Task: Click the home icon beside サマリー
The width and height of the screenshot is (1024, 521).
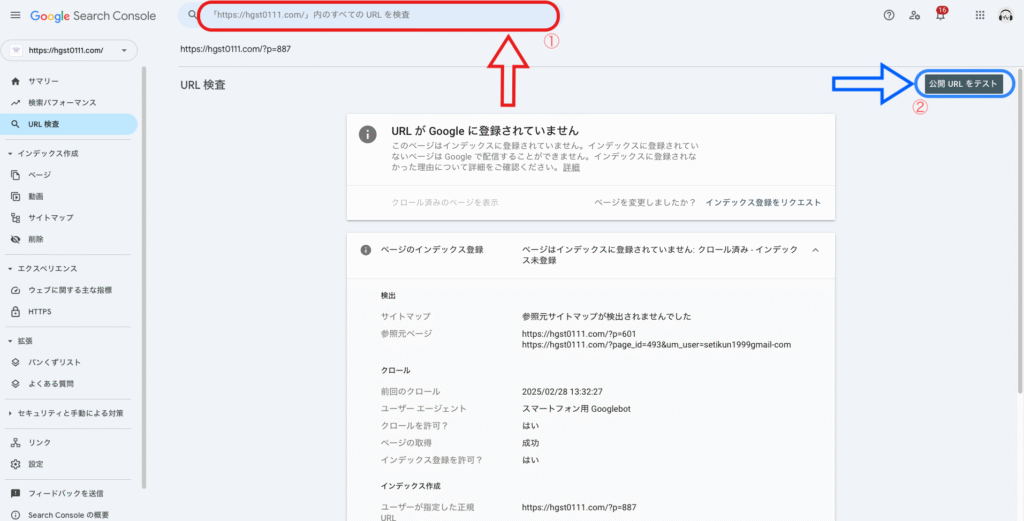Action: [16, 81]
